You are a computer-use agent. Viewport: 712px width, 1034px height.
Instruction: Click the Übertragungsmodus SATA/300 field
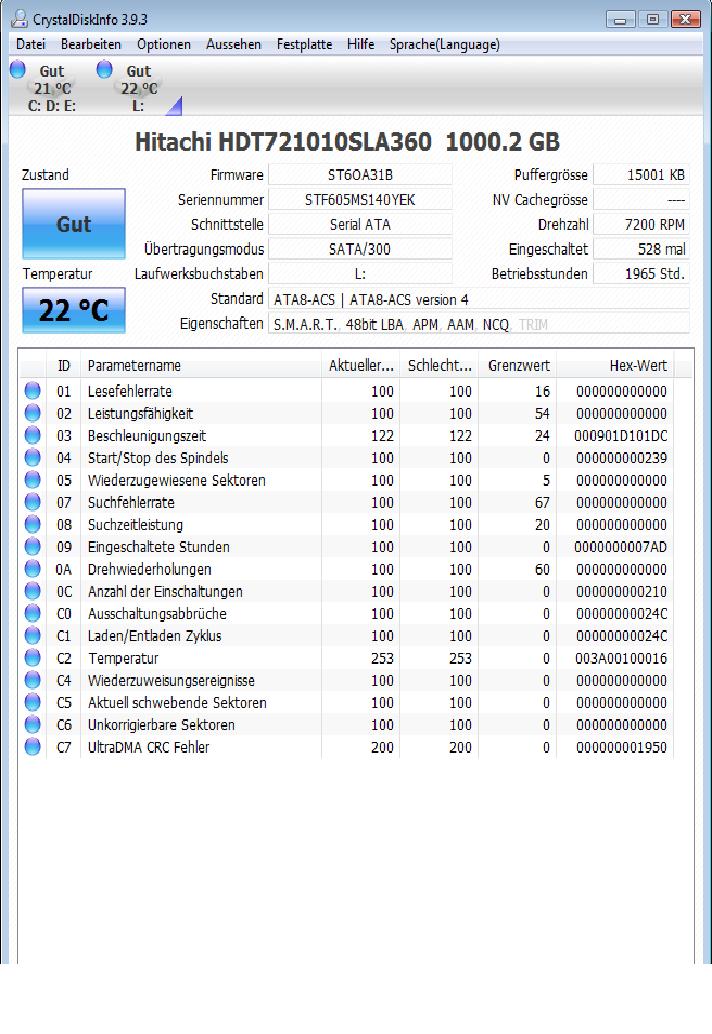(x=360, y=249)
